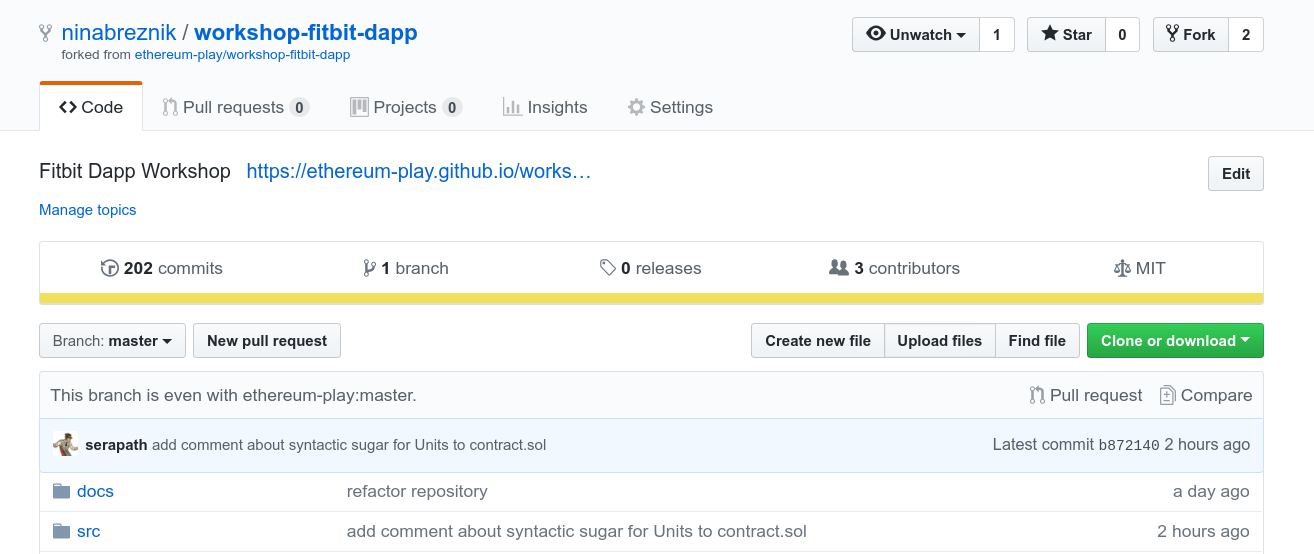Viewport: 1314px width, 554px height.
Task: Open the workshop-fitbit-dapp repository link
Action: [x=306, y=33]
